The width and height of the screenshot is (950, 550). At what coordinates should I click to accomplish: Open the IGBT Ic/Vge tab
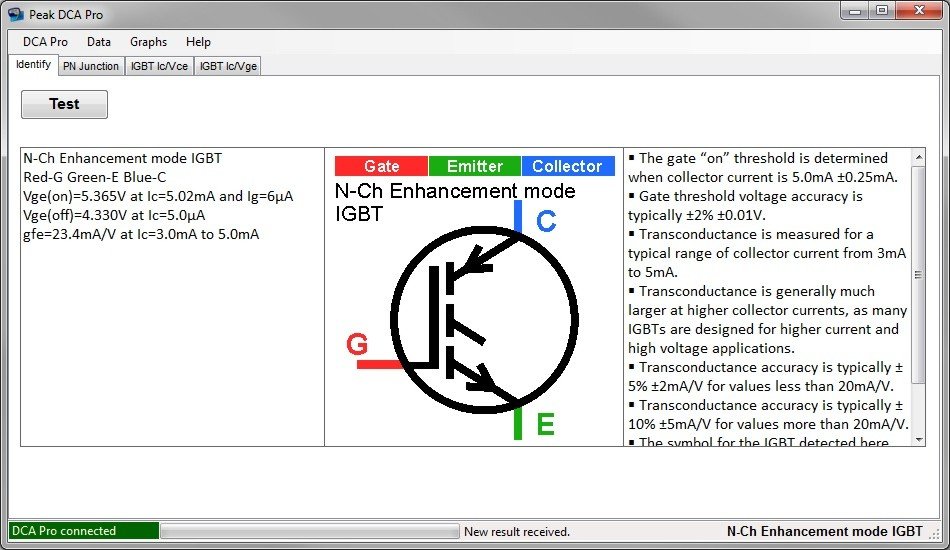pyautogui.click(x=228, y=66)
